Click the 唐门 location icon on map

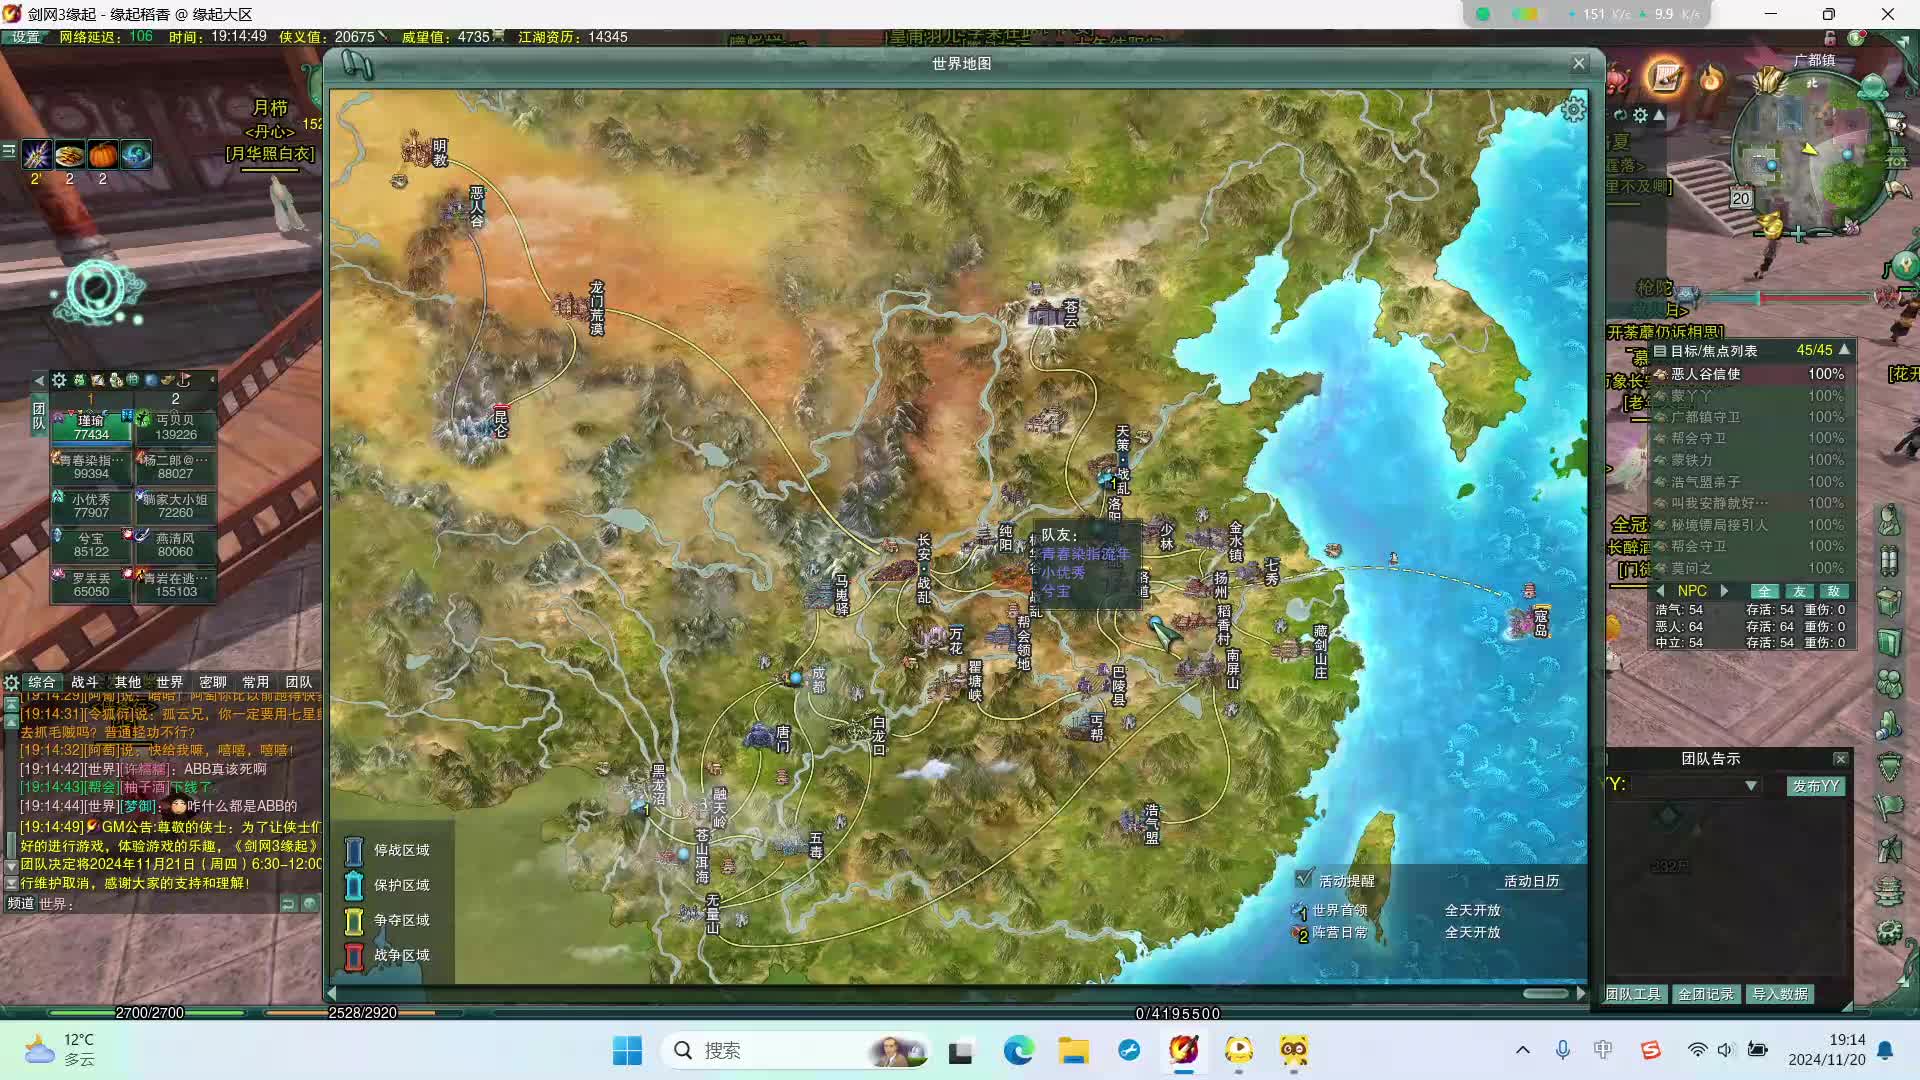[759, 737]
